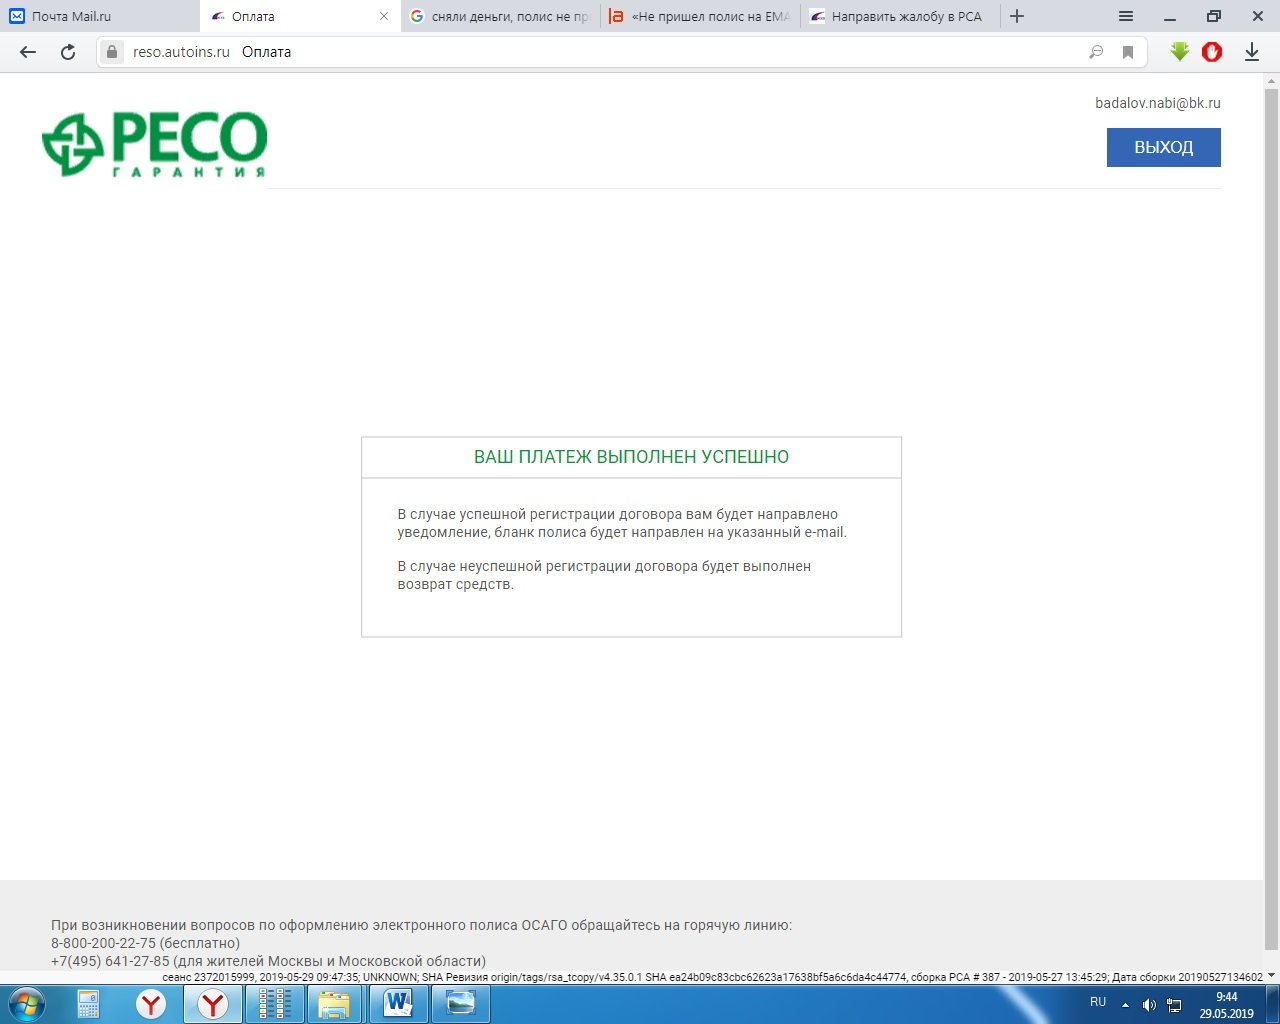Switch to the 'Не пришел полис' tab
This screenshot has height=1024, width=1280.
(x=700, y=16)
